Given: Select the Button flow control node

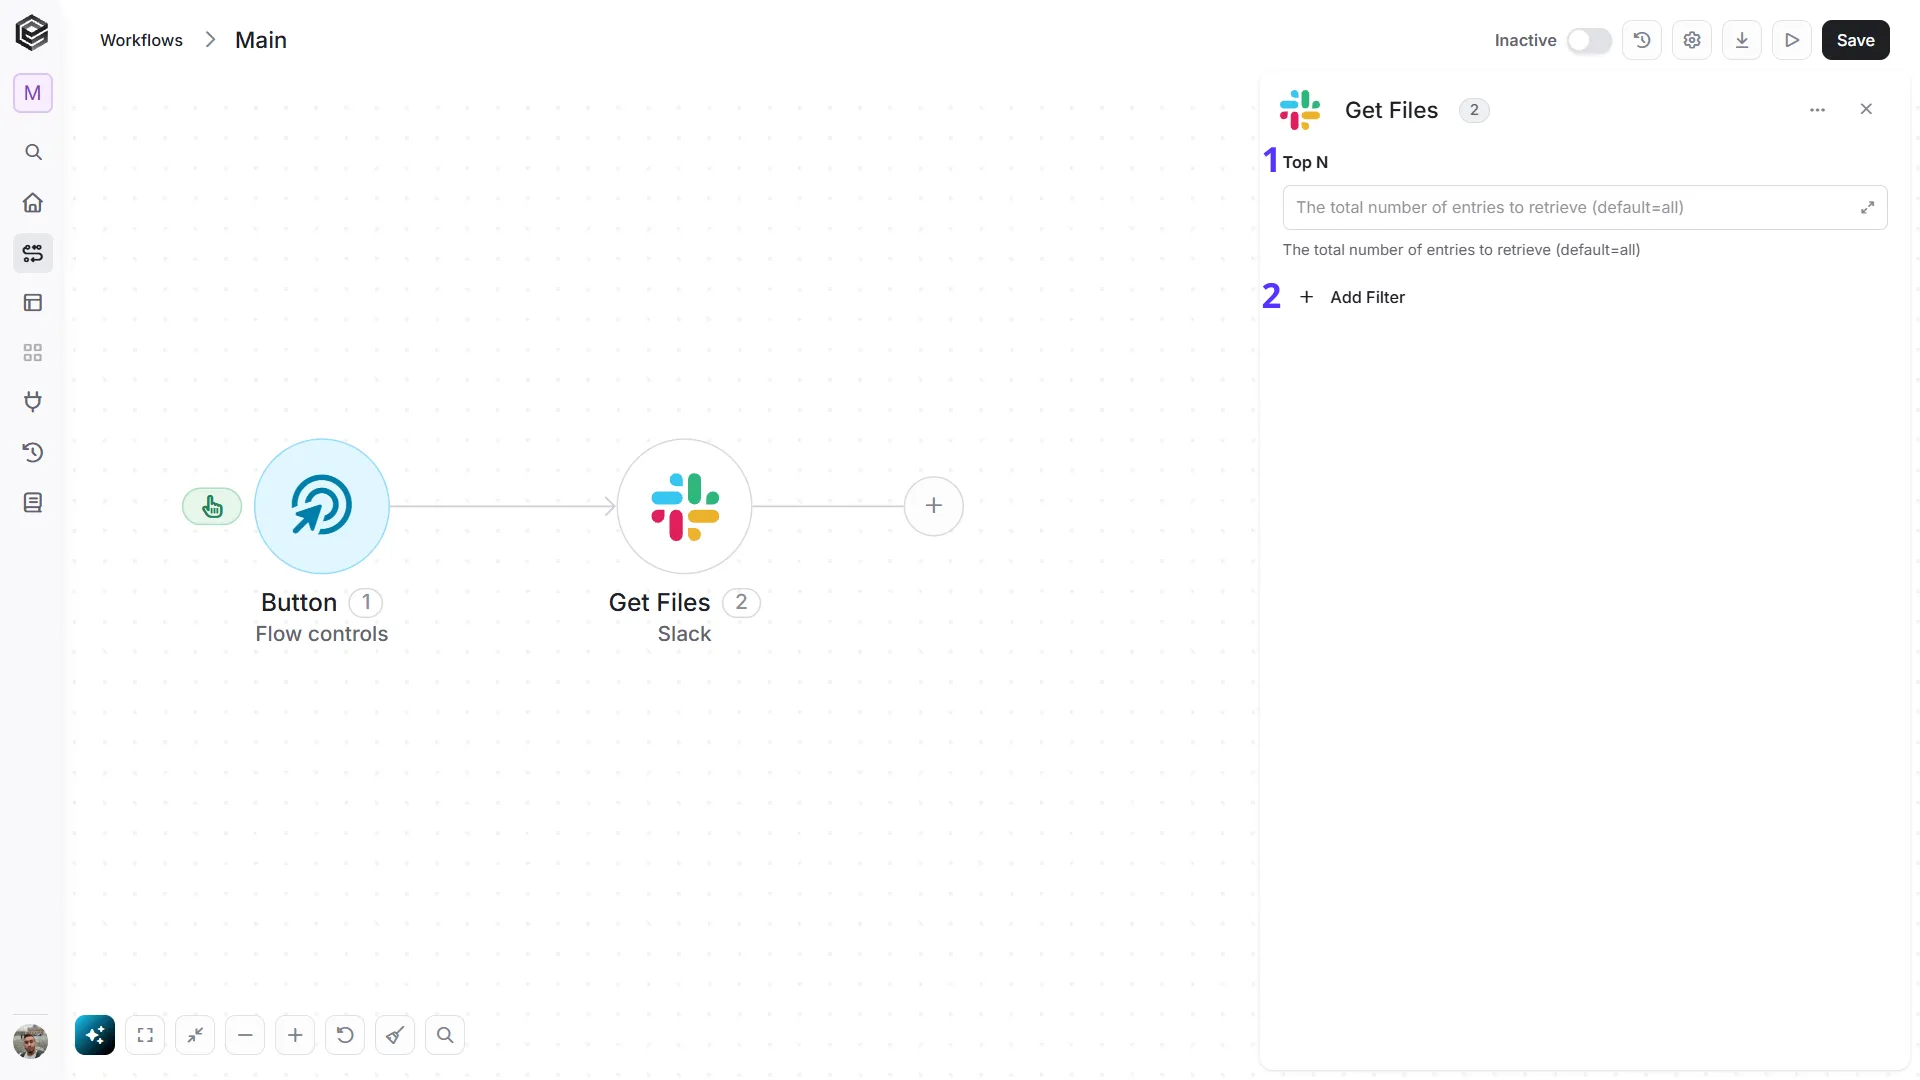Looking at the screenshot, I should pyautogui.click(x=321, y=506).
